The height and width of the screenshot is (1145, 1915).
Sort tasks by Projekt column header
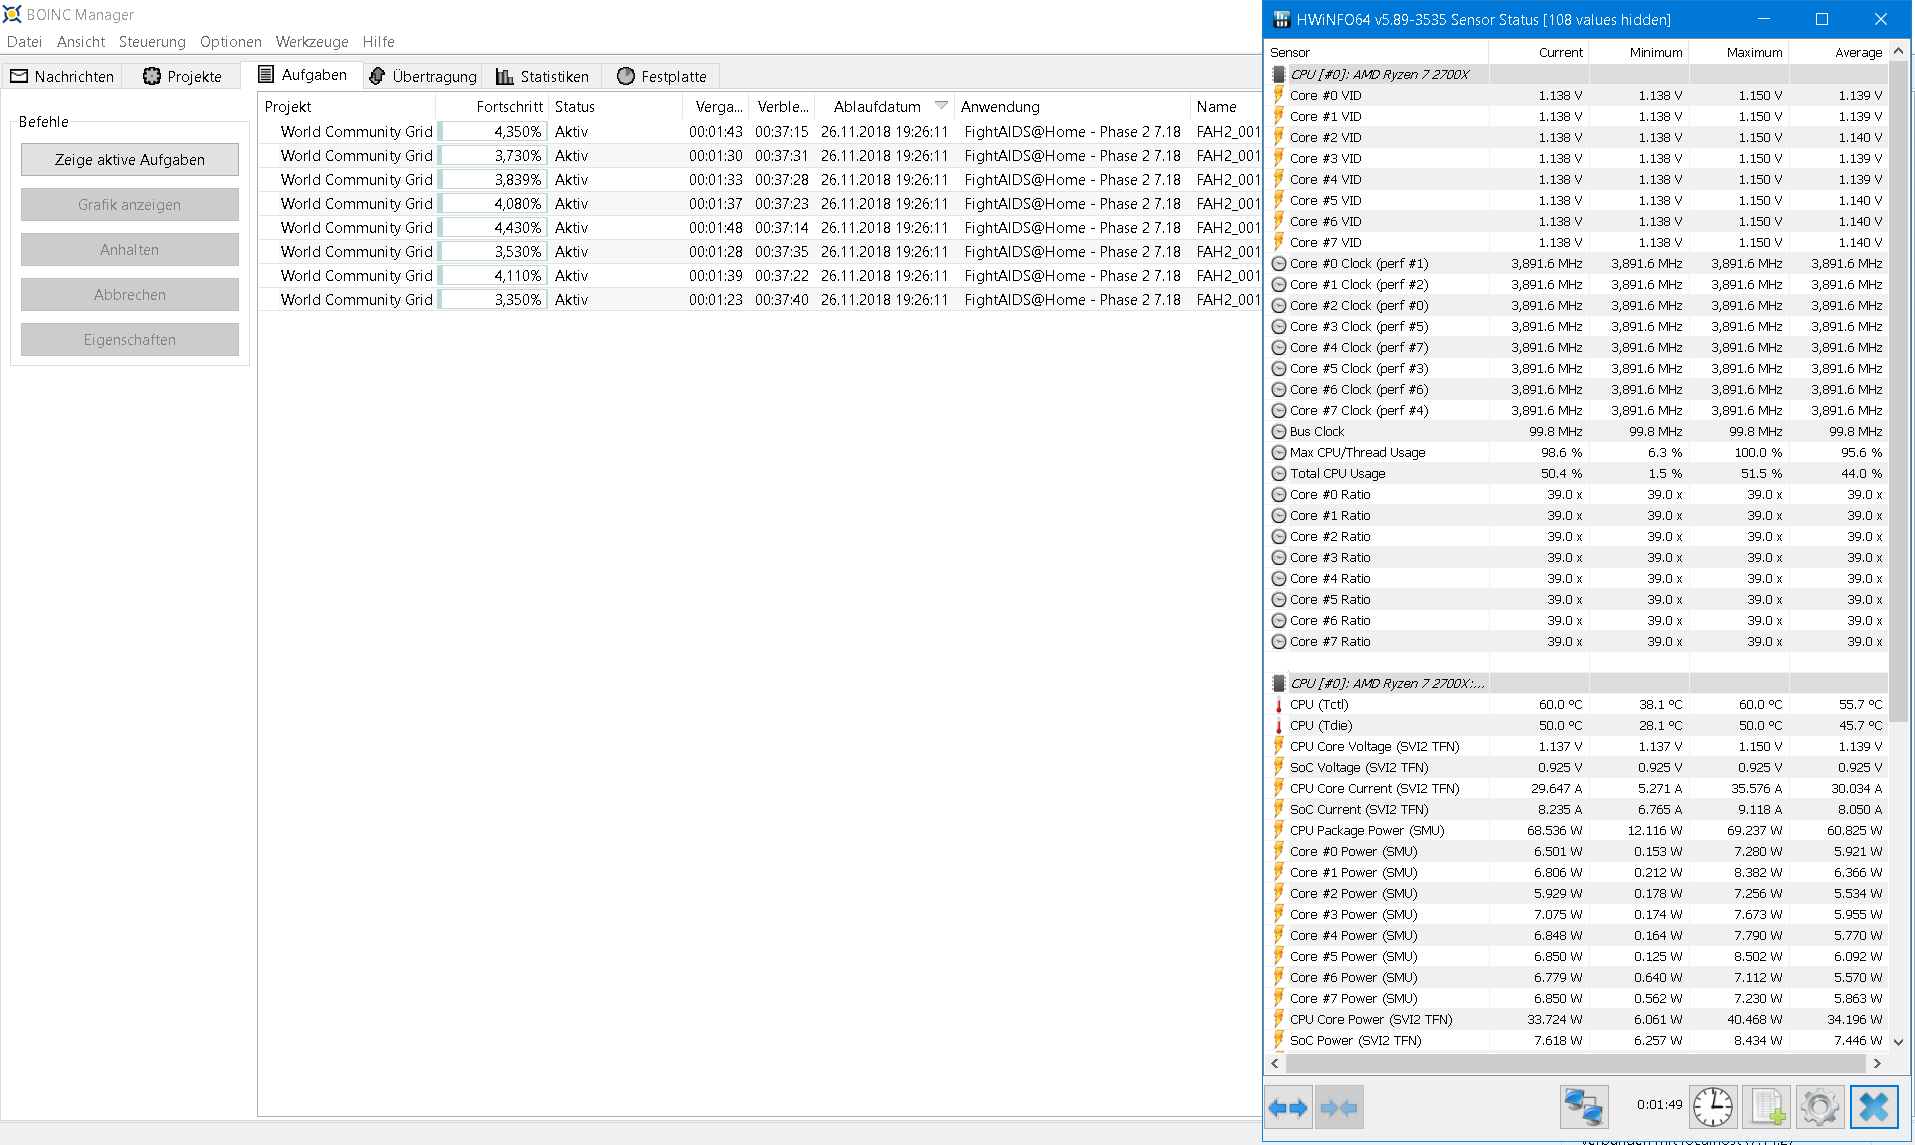(x=347, y=106)
